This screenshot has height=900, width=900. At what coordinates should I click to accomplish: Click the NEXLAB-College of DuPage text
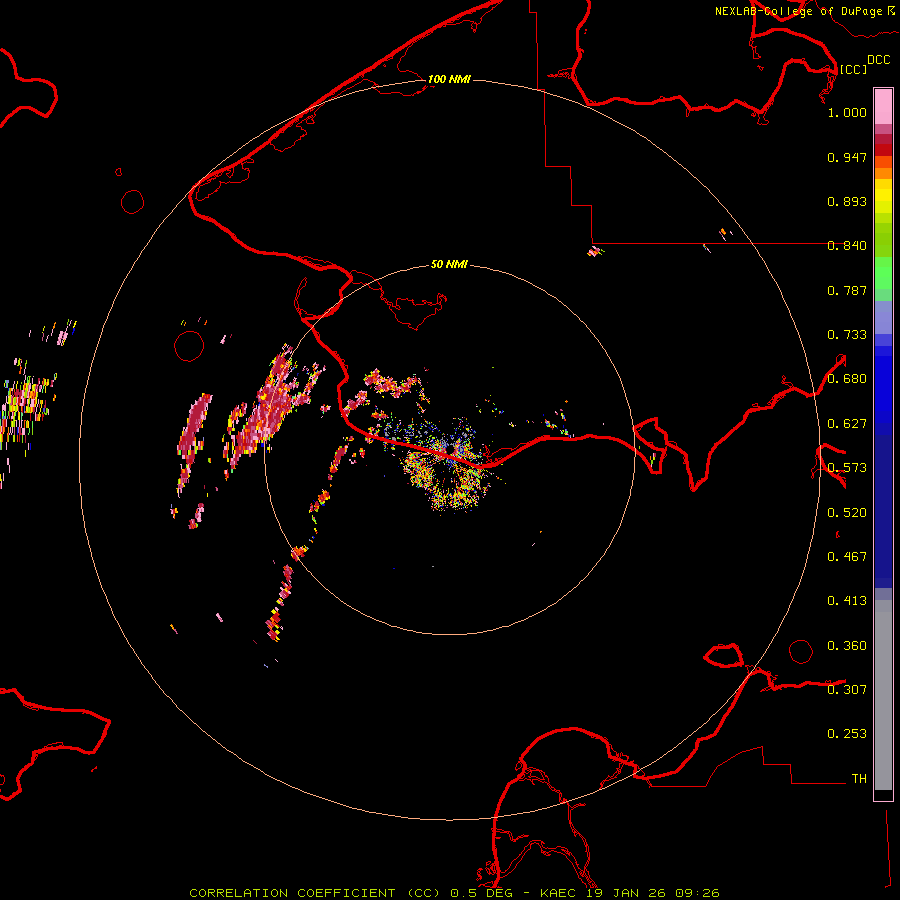tap(798, 11)
